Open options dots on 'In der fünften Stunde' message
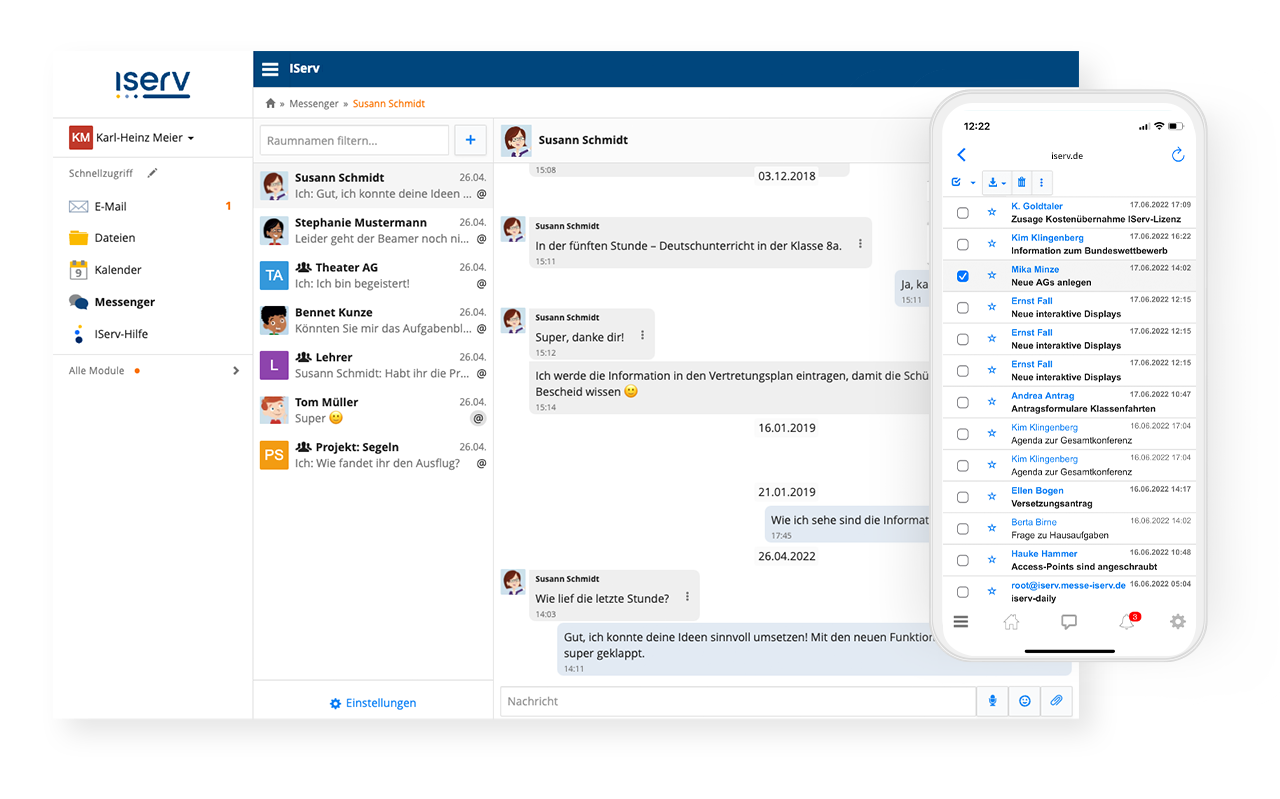This screenshot has height=799, width=1280. click(x=860, y=244)
